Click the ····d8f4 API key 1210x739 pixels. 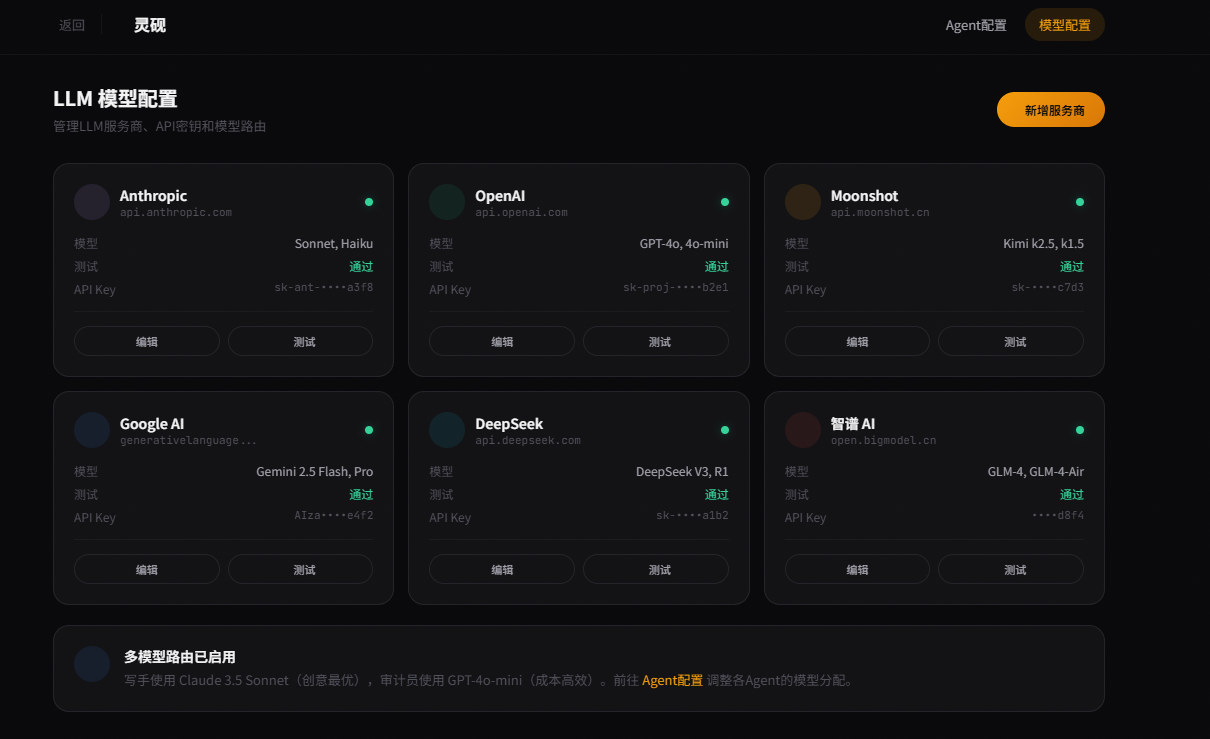1058,516
